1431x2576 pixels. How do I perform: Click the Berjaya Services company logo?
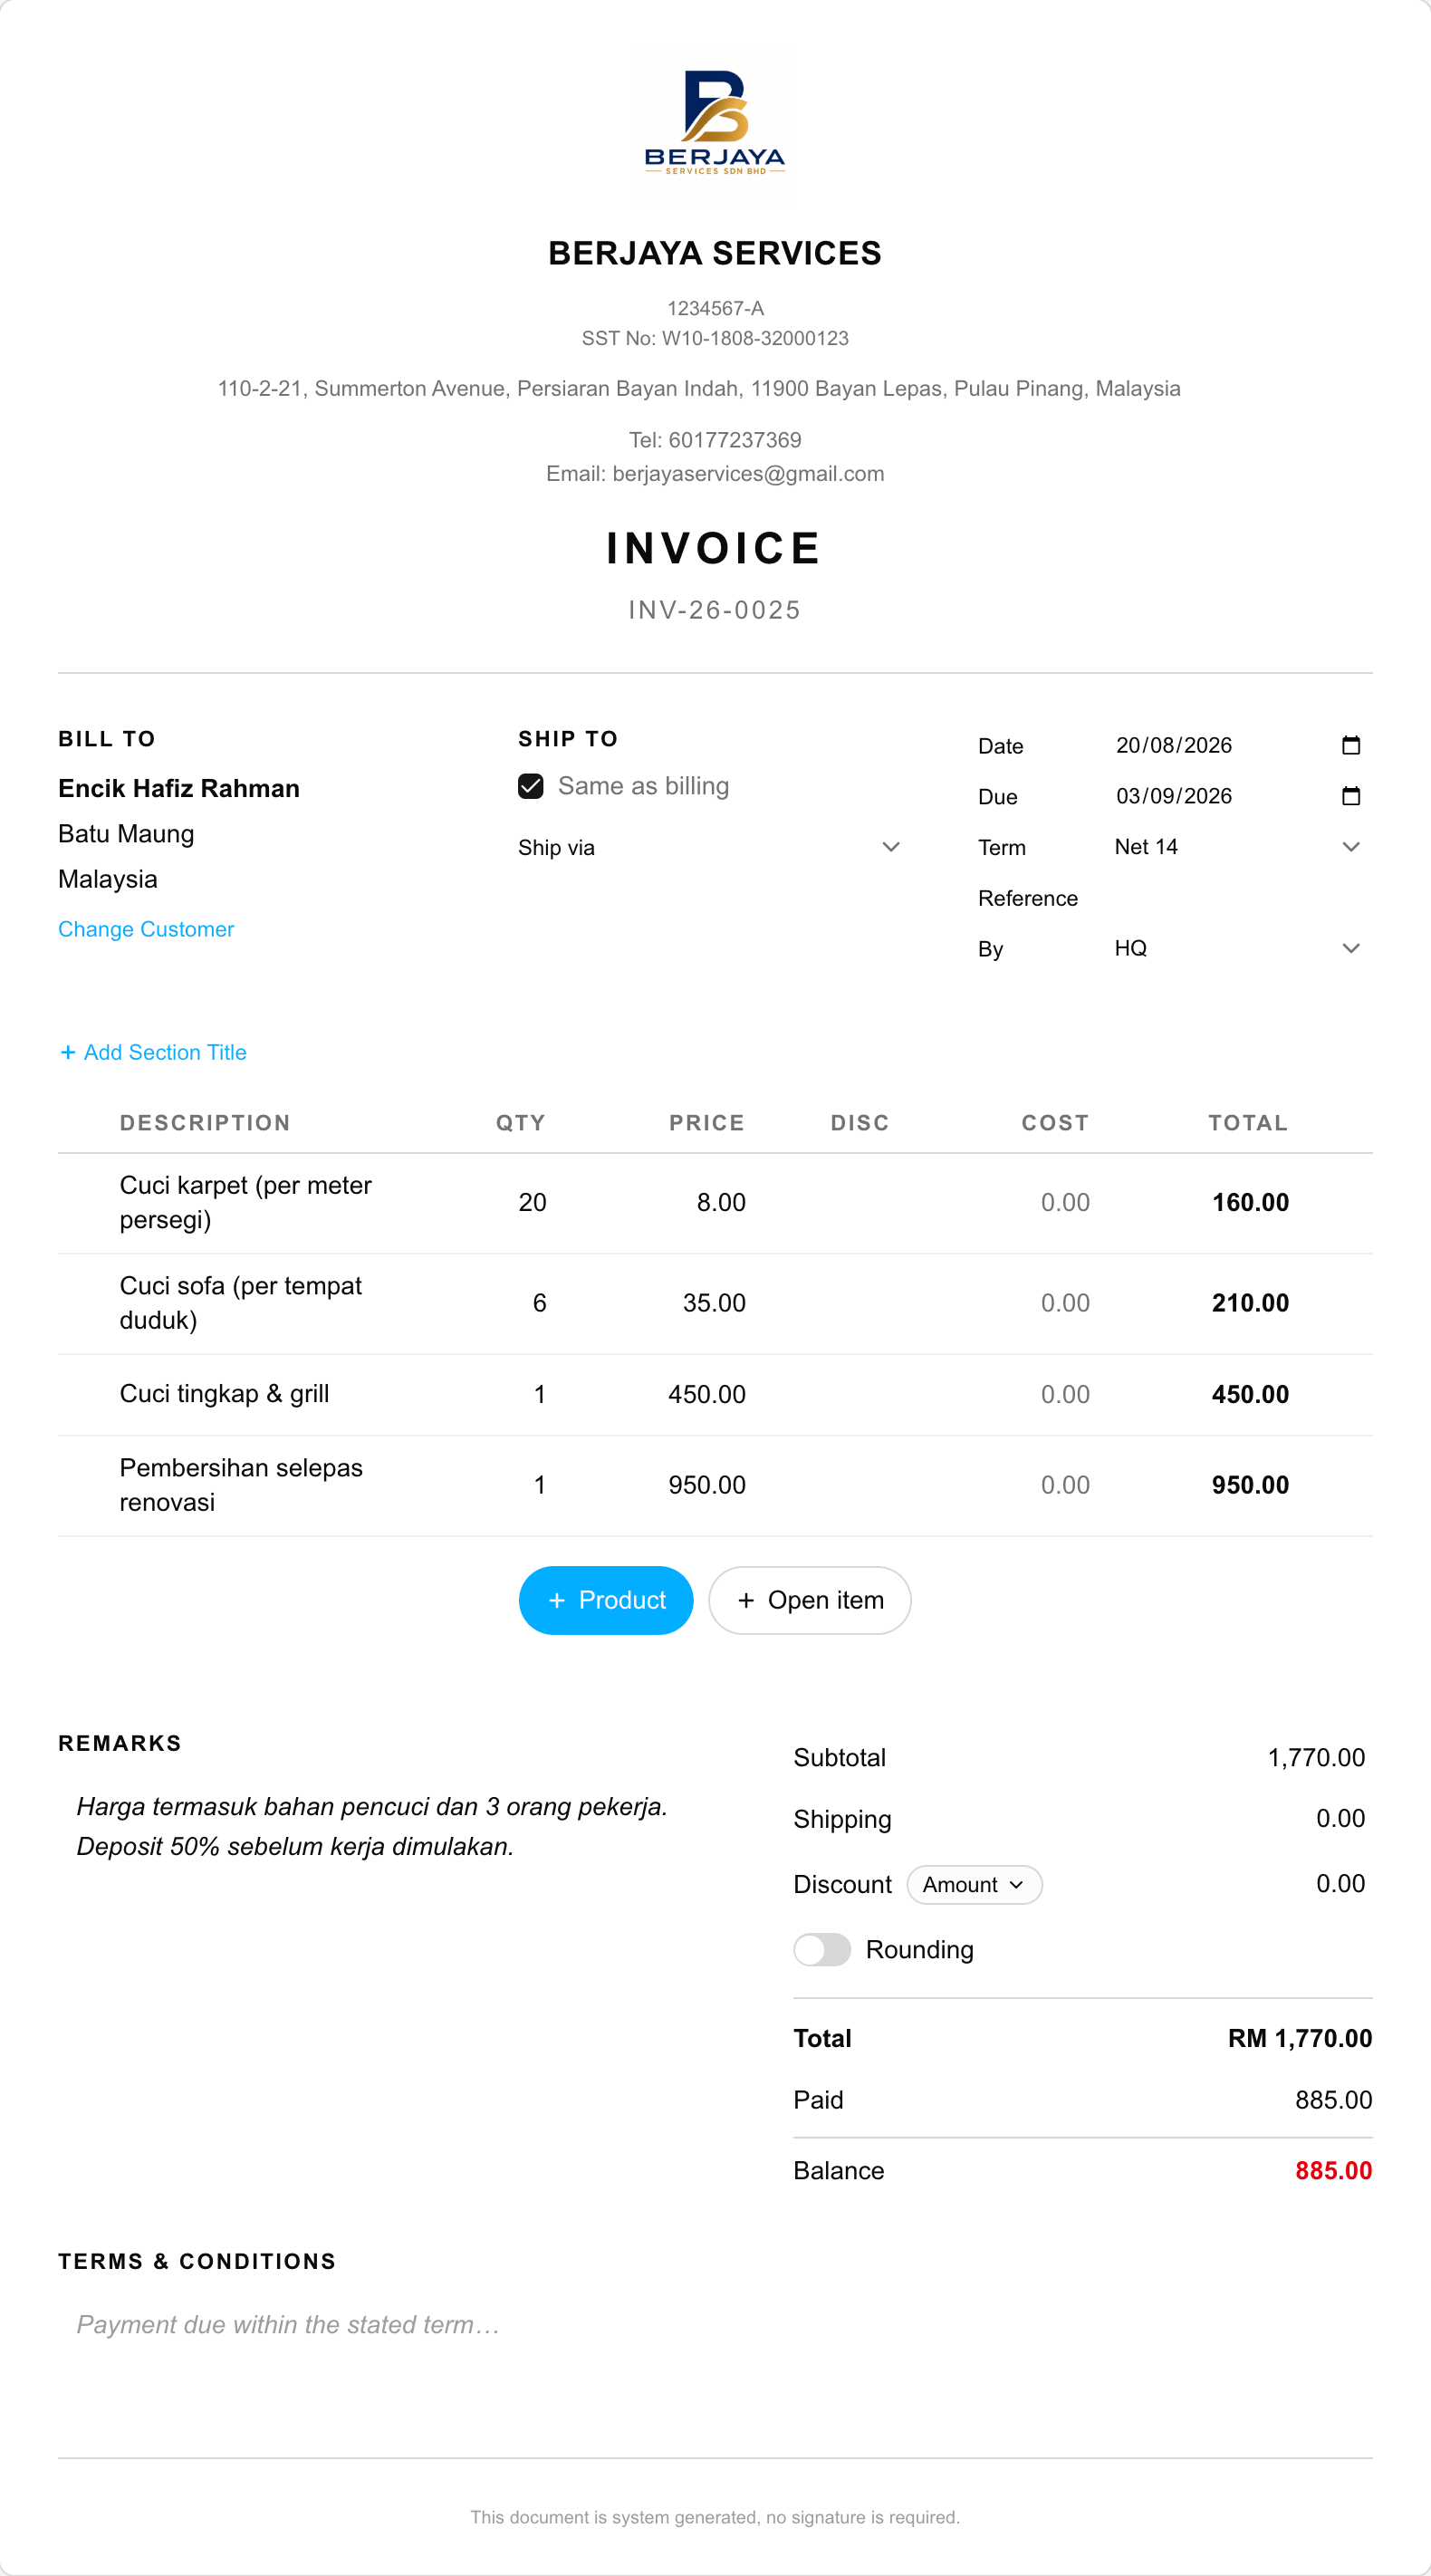[x=715, y=125]
